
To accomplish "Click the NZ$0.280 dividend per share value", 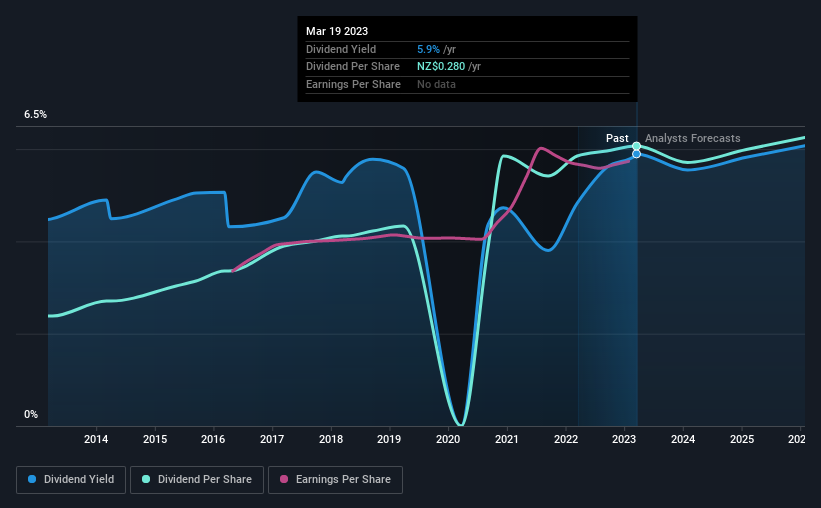I will tap(441, 67).
